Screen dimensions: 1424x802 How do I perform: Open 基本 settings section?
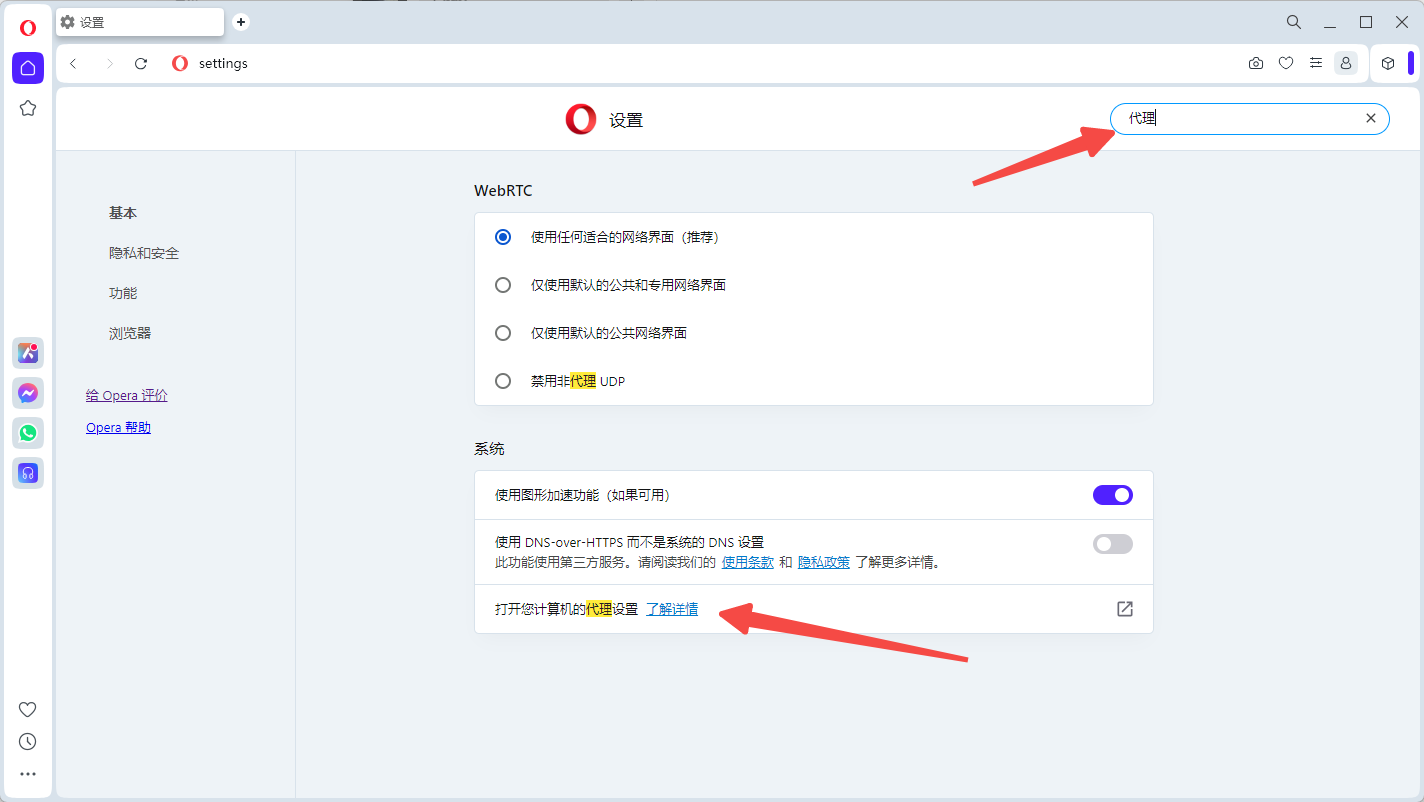123,213
